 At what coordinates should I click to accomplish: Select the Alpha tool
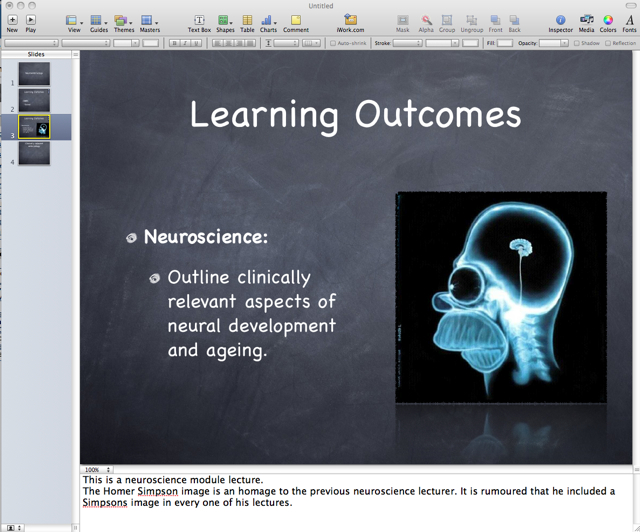426,23
